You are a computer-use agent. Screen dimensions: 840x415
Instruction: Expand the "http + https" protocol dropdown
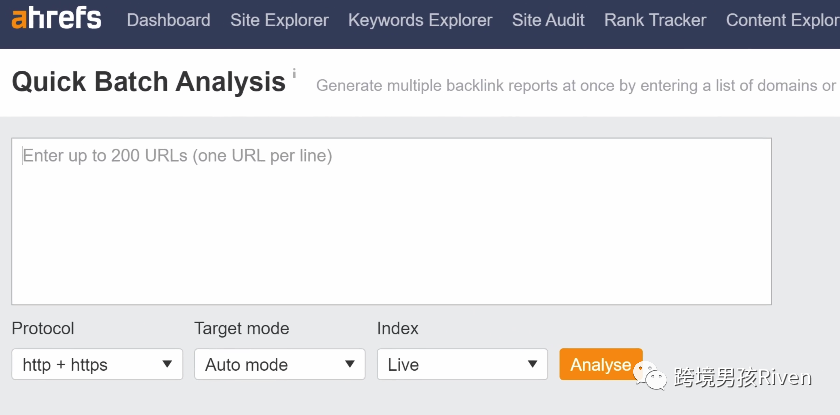pyautogui.click(x=97, y=364)
